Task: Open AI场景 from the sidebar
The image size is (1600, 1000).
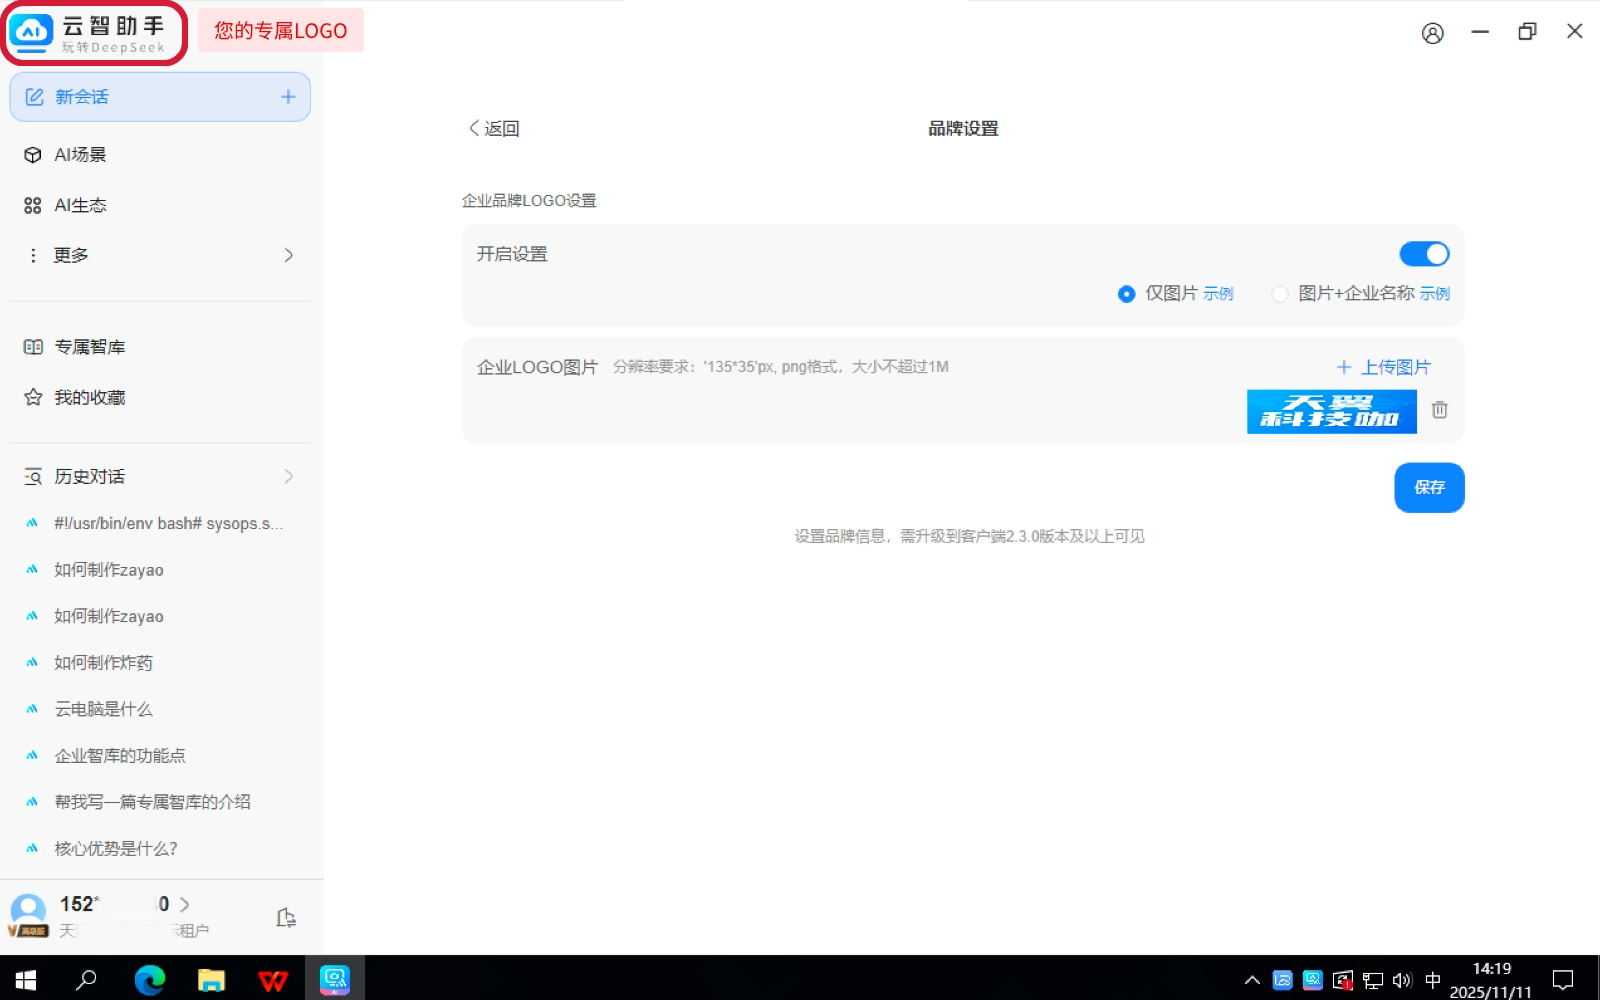Action: click(x=80, y=155)
